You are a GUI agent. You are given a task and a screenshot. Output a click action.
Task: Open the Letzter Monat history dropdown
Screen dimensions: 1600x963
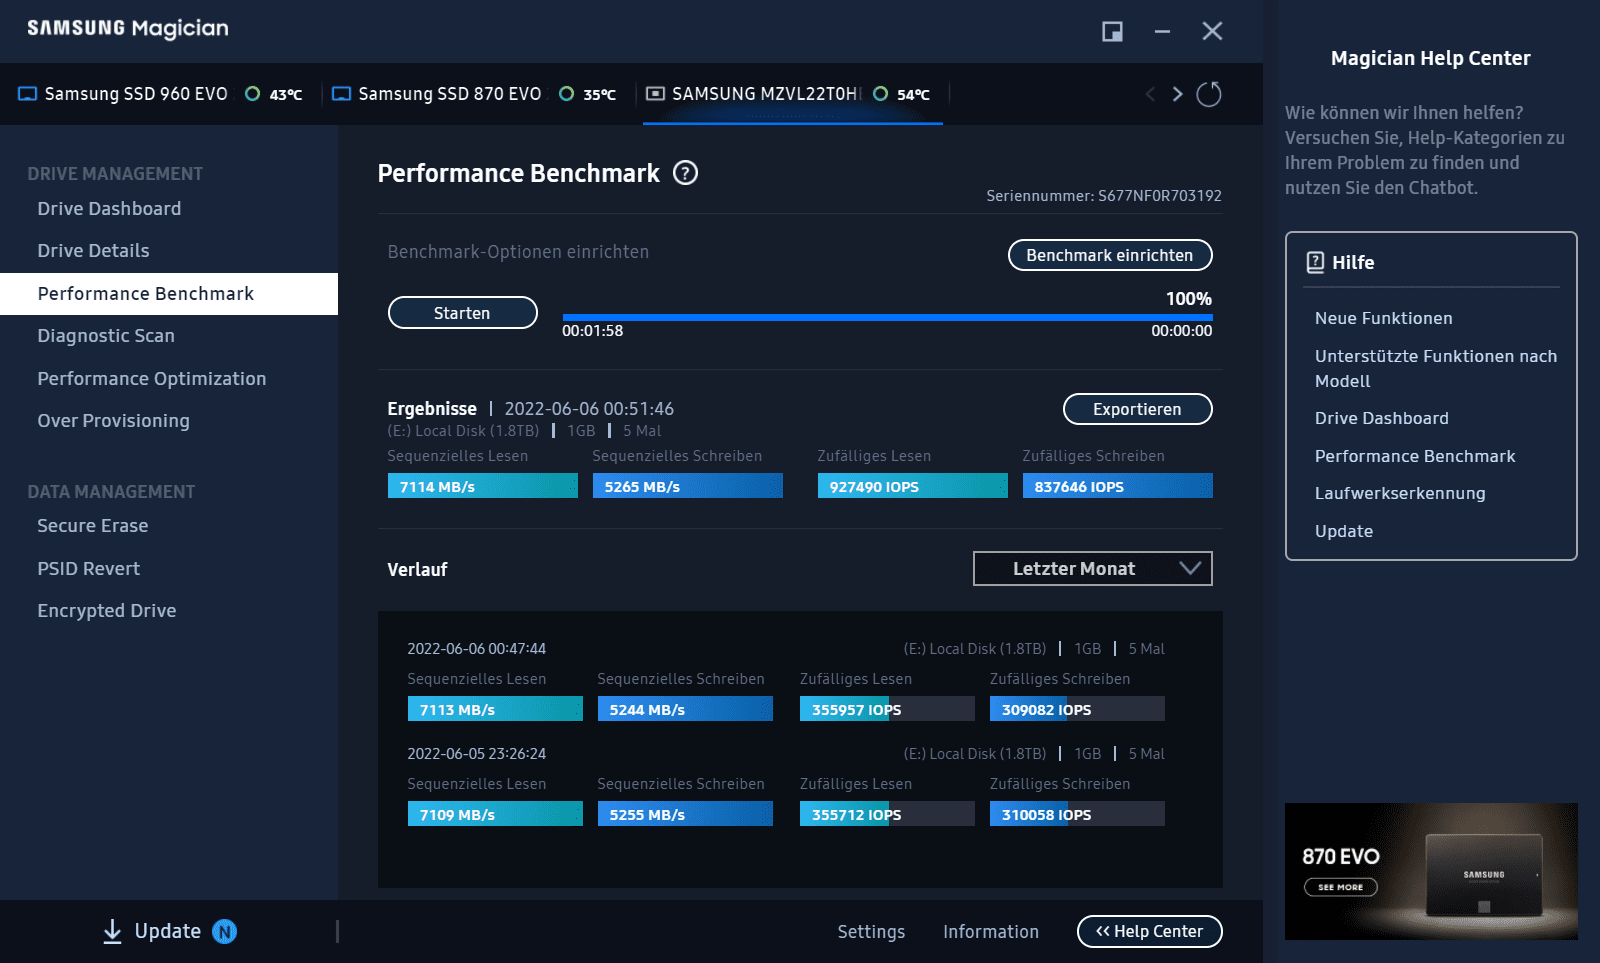(x=1093, y=569)
